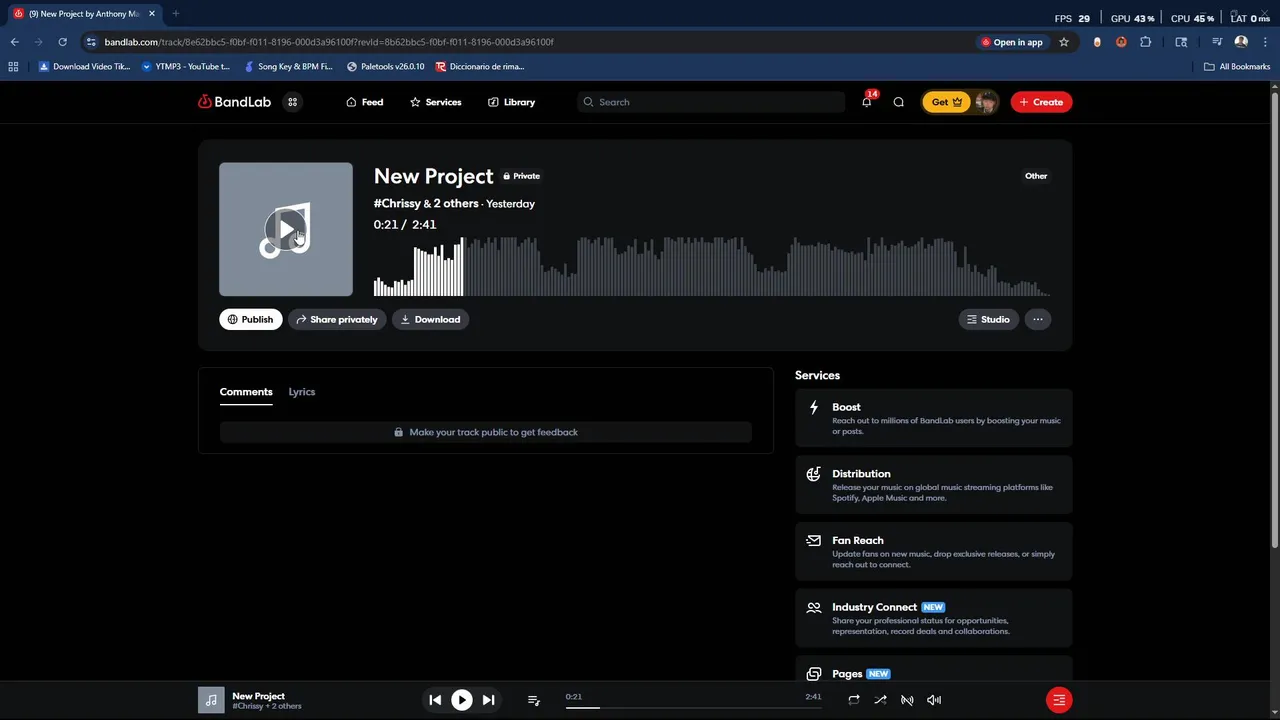Go back in the browser

click(x=14, y=42)
